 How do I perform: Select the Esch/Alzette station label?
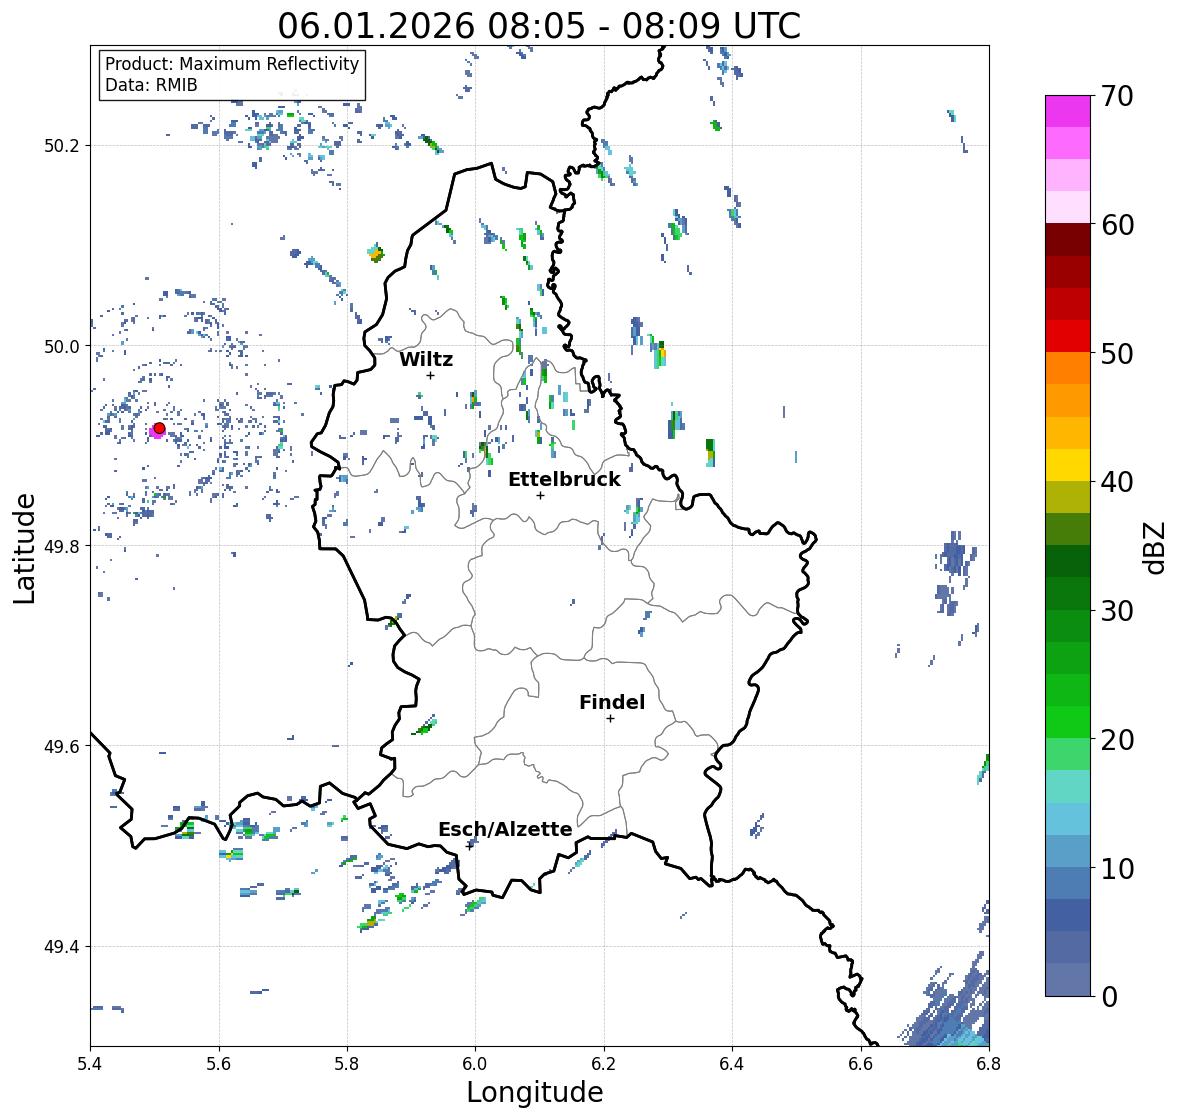[x=505, y=829]
